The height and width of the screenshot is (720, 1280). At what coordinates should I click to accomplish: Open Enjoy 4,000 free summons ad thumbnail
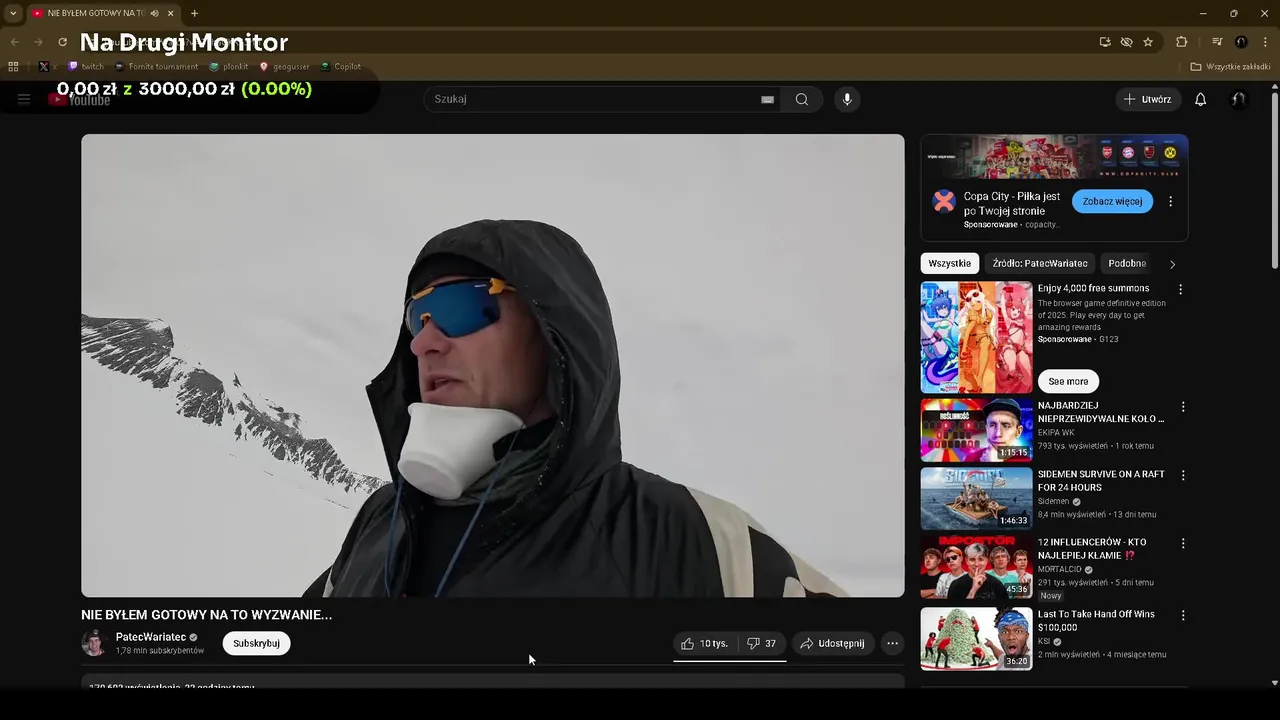(976, 337)
